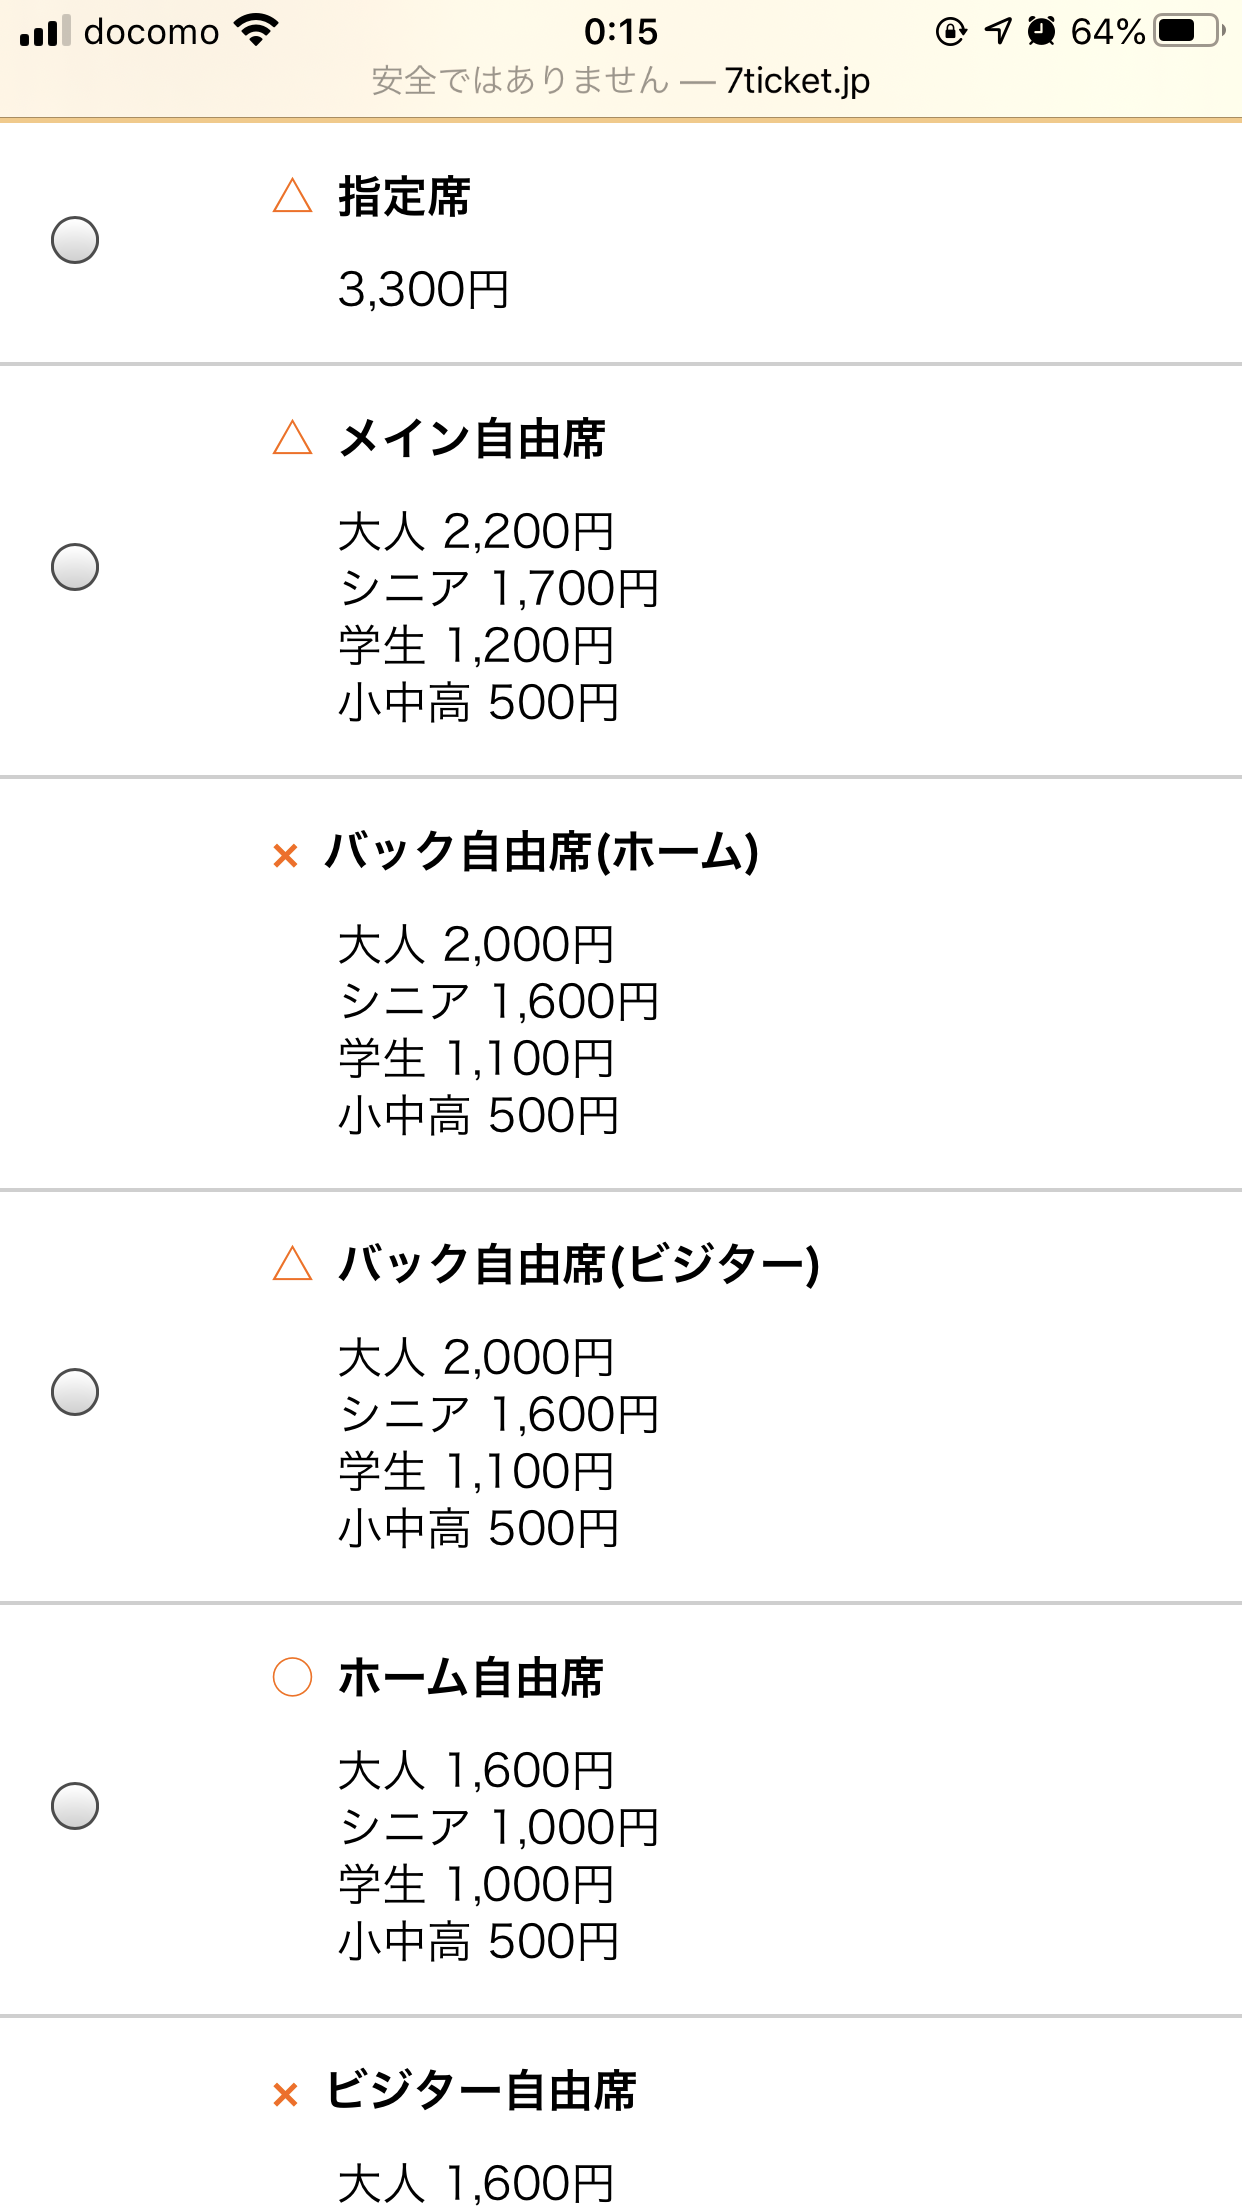This screenshot has height=2208, width=1242.
Task: Select the メイン自由席 radio button
Action: point(75,567)
